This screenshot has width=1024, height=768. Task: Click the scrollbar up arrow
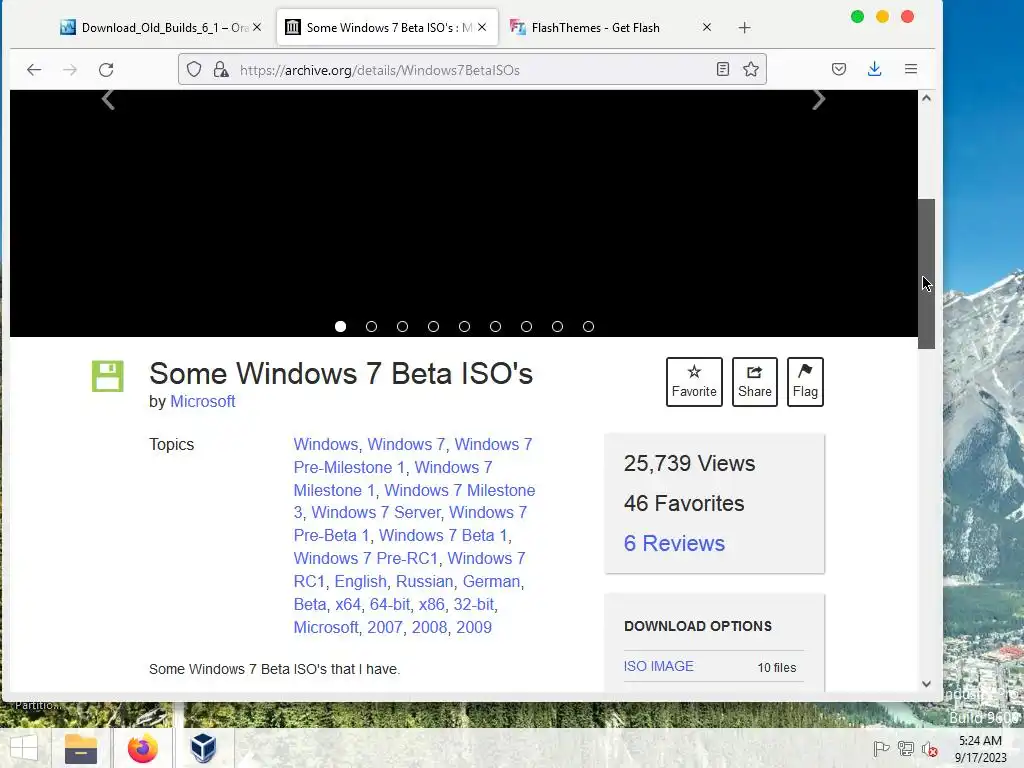coord(926,98)
